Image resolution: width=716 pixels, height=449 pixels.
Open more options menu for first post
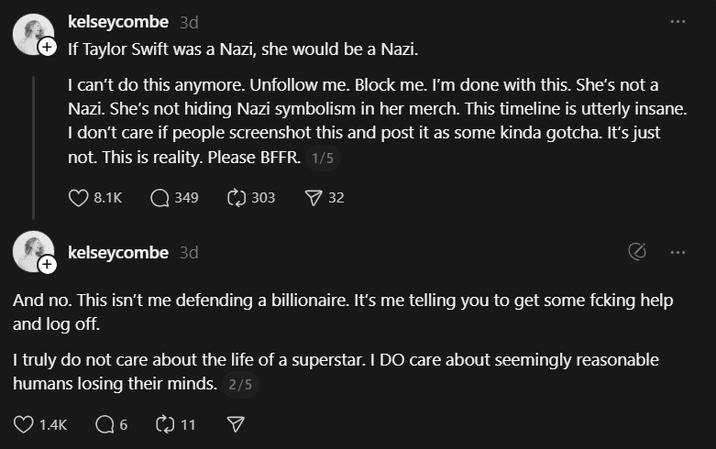pyautogui.click(x=679, y=21)
